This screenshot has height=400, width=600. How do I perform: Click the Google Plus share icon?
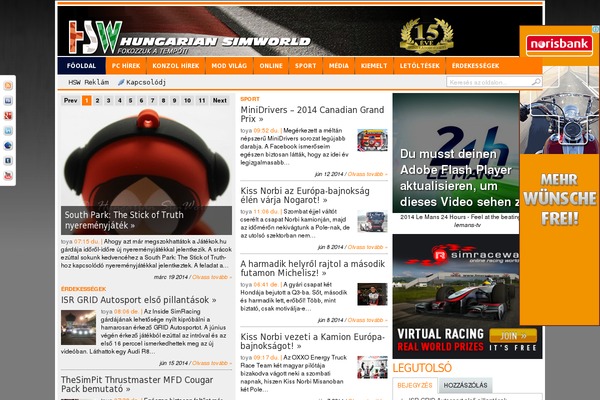pos(8,116)
